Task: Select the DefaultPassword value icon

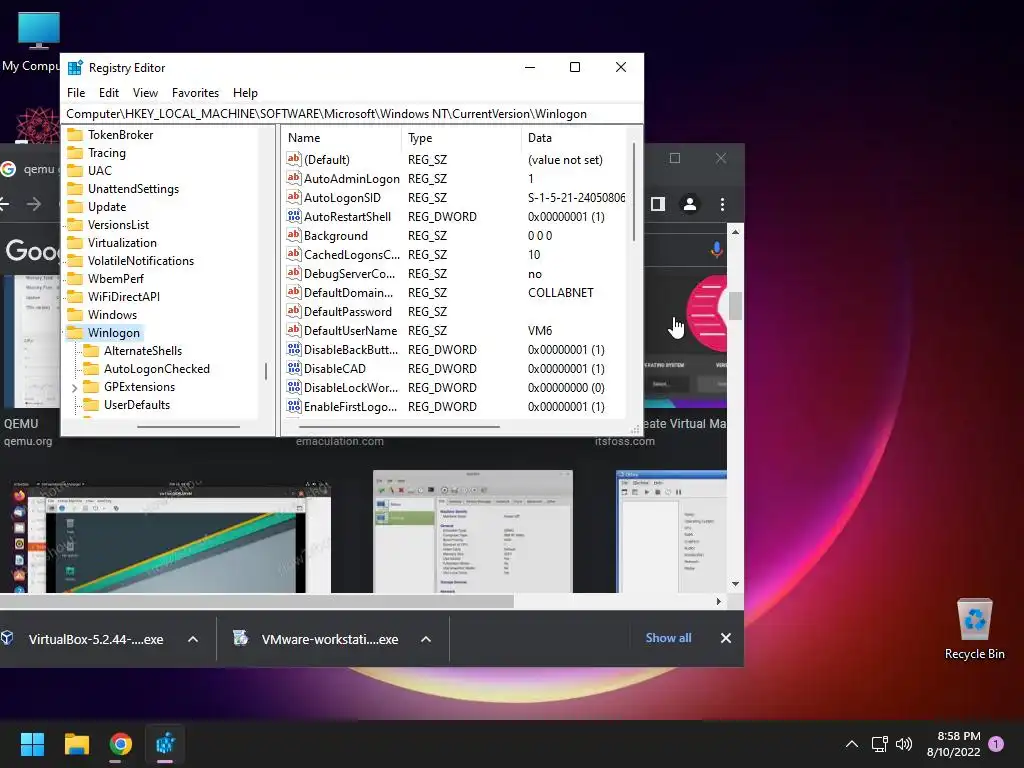Action: pos(294,310)
